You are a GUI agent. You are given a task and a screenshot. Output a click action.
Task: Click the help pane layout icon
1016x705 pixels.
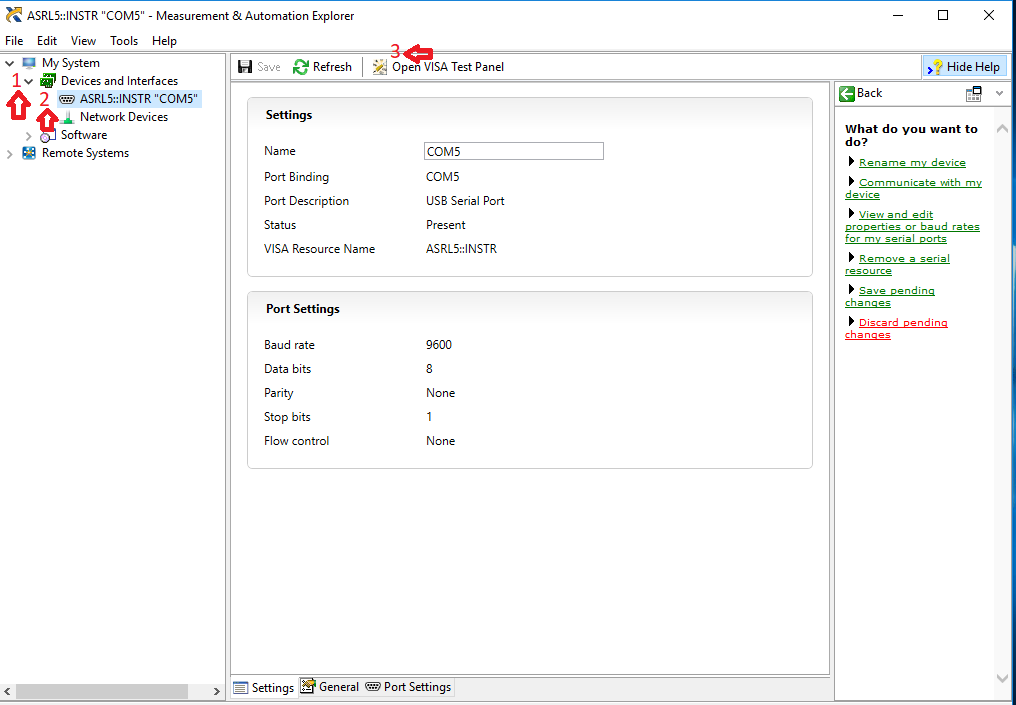(973, 94)
